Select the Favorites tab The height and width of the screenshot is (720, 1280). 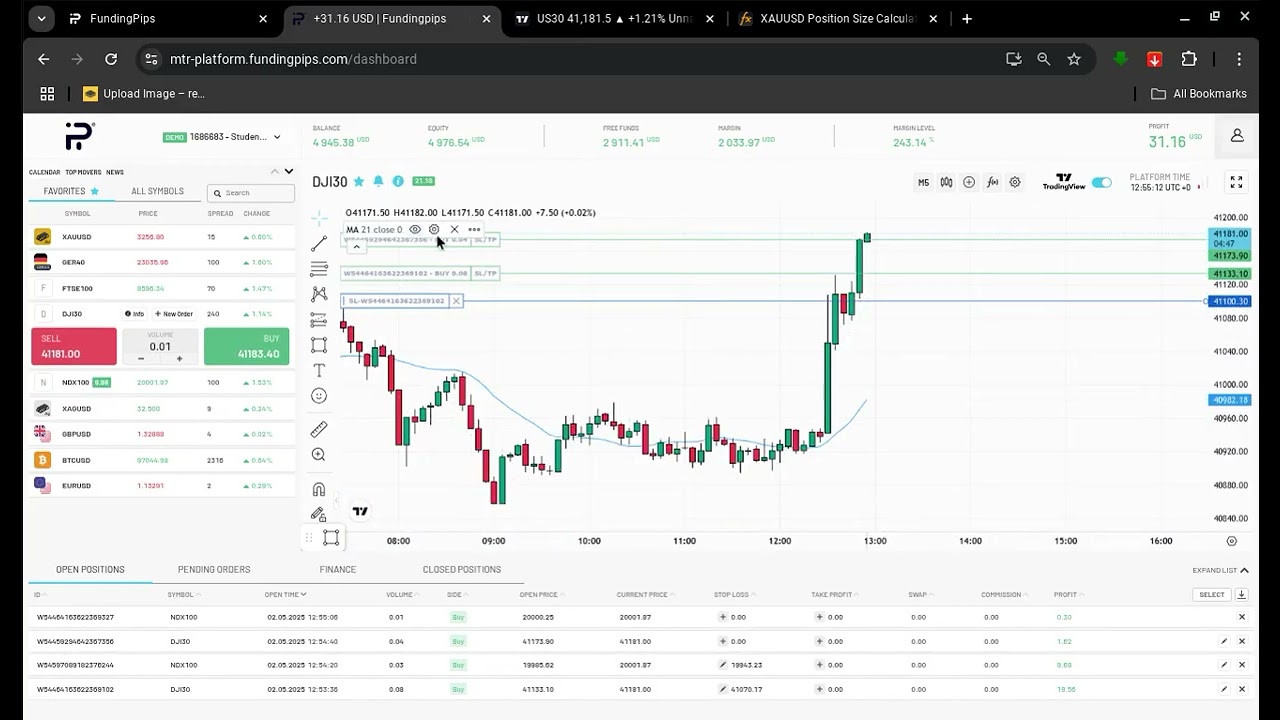[x=71, y=191]
